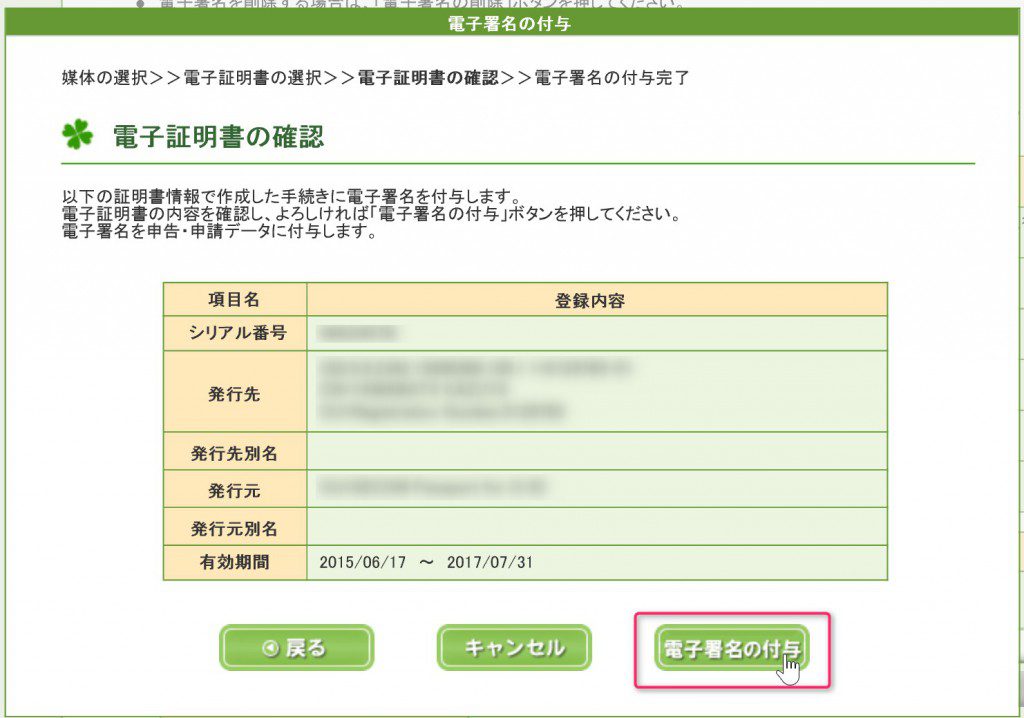Image resolution: width=1024 pixels, height=718 pixels.
Task: Click the 有効期間 row label
Action: point(235,563)
